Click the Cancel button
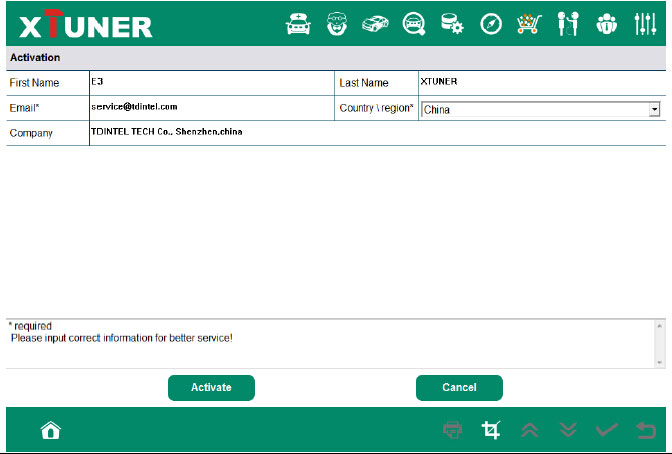This screenshot has height=454, width=672. tap(459, 388)
